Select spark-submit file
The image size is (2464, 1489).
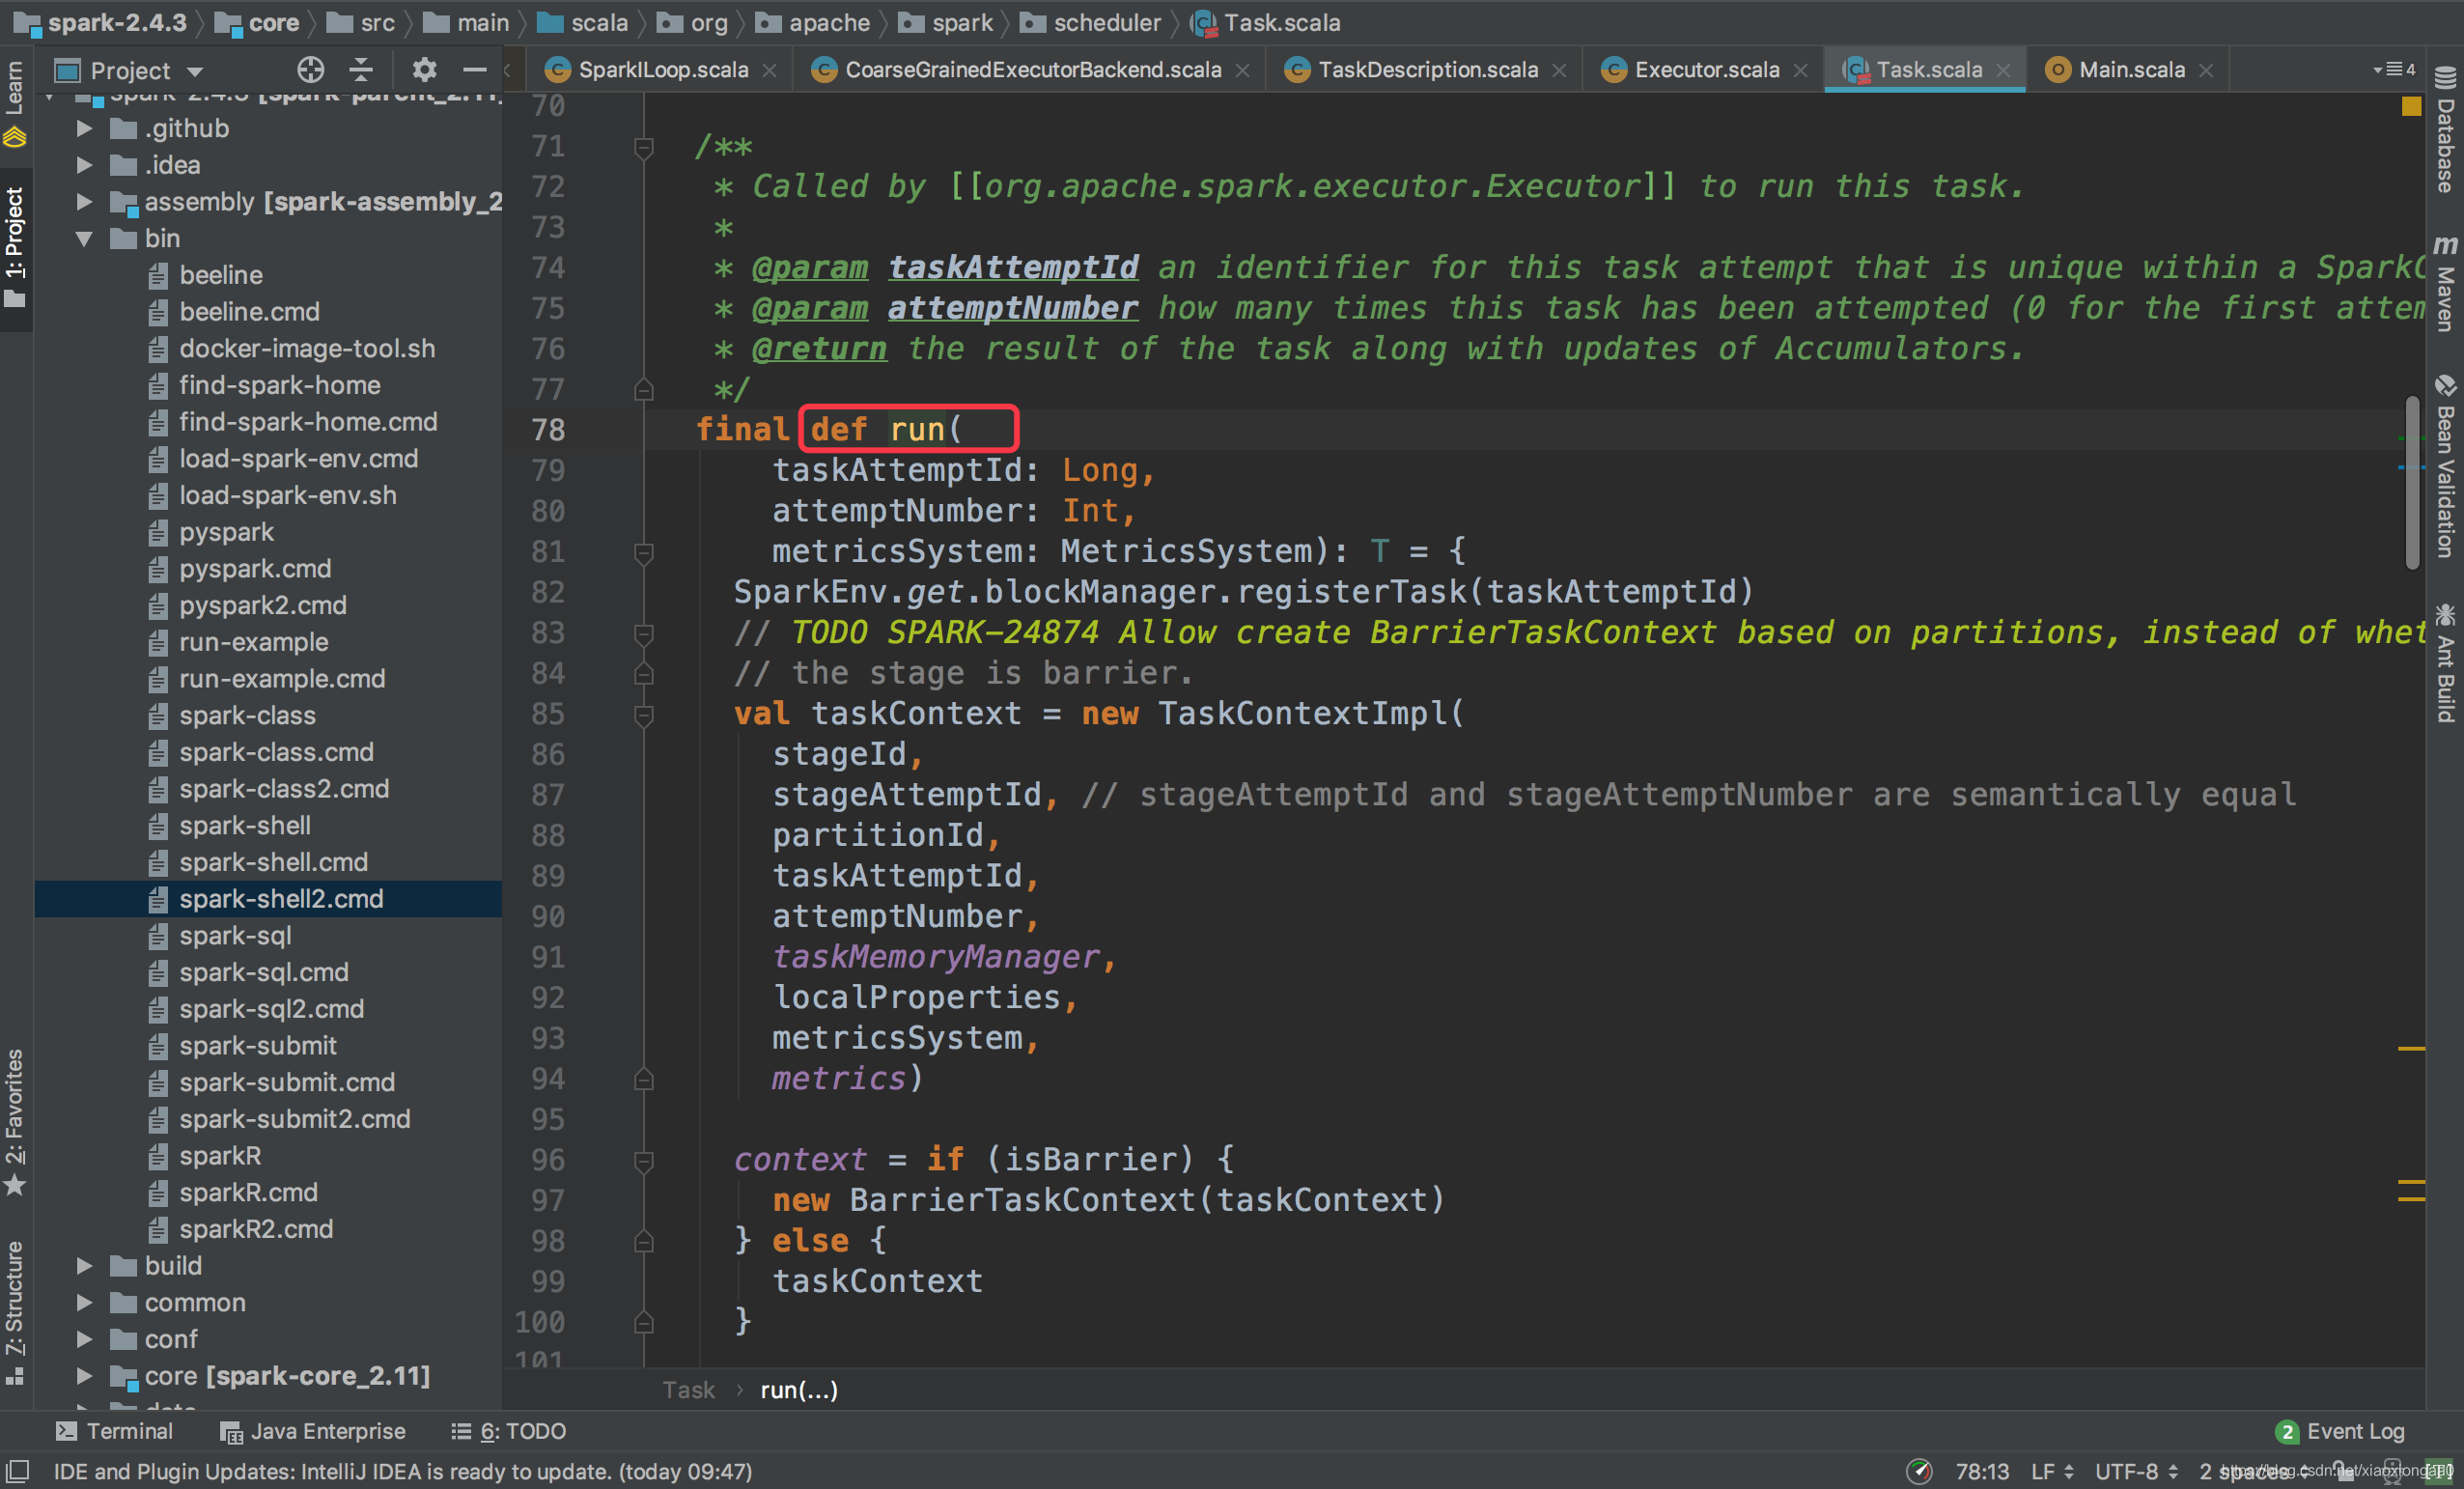[x=257, y=1046]
